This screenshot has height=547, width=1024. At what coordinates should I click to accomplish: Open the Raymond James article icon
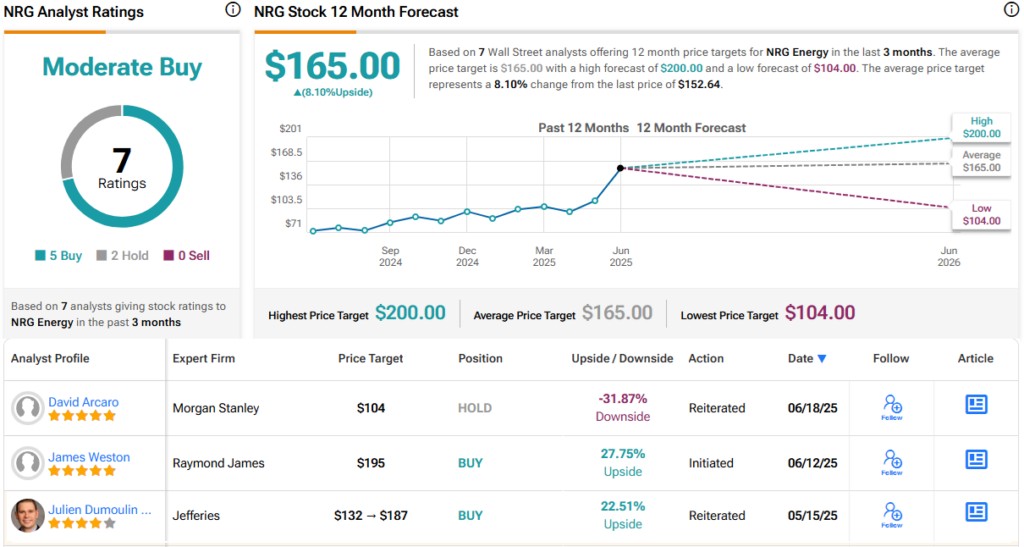(x=976, y=460)
